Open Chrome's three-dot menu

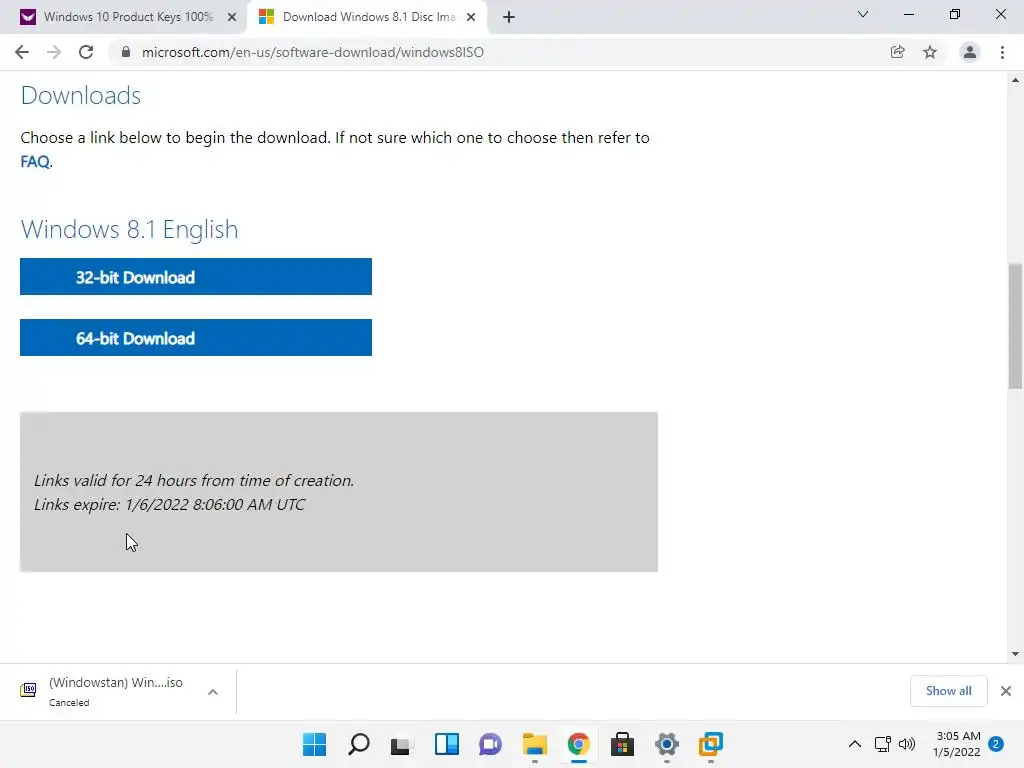(x=1002, y=52)
